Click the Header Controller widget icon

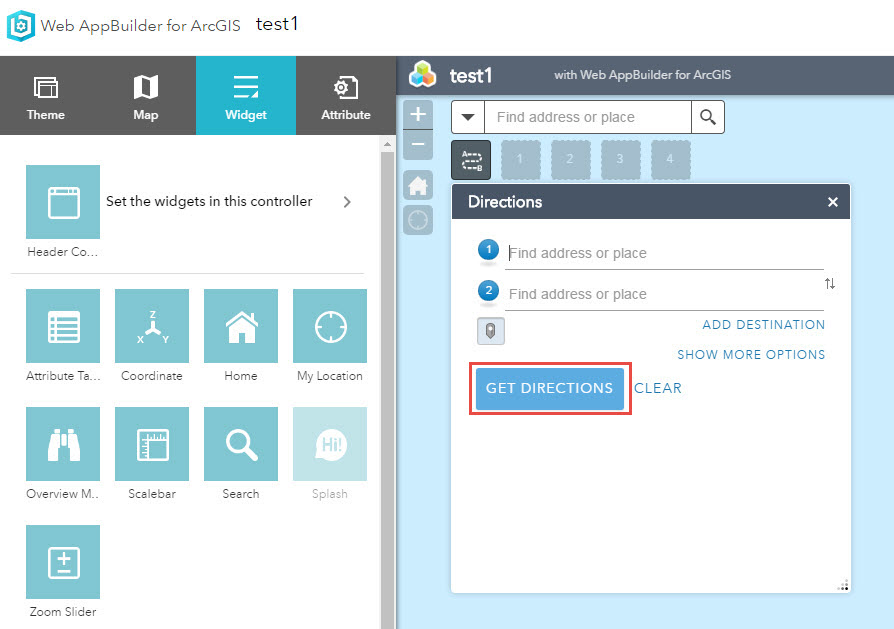tap(63, 202)
